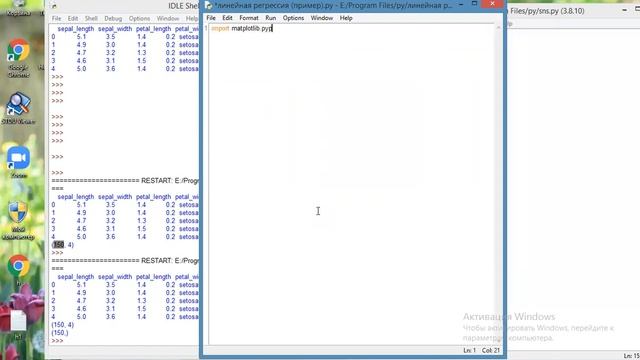640x360 pixels.
Task: Click the first 'RESTART' line in the shell
Action: [x=125, y=181]
